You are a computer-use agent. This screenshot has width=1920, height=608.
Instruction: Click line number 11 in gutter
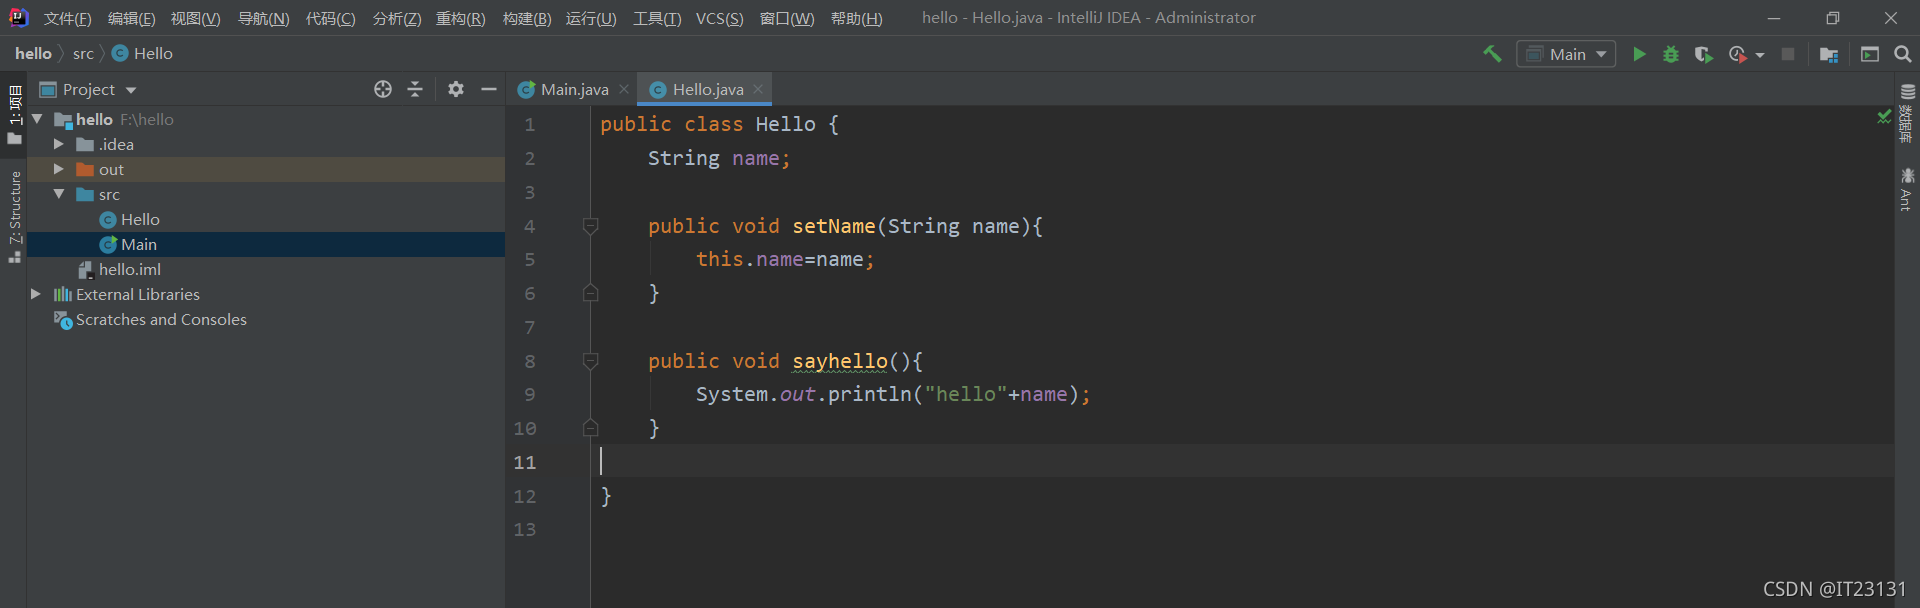click(525, 462)
